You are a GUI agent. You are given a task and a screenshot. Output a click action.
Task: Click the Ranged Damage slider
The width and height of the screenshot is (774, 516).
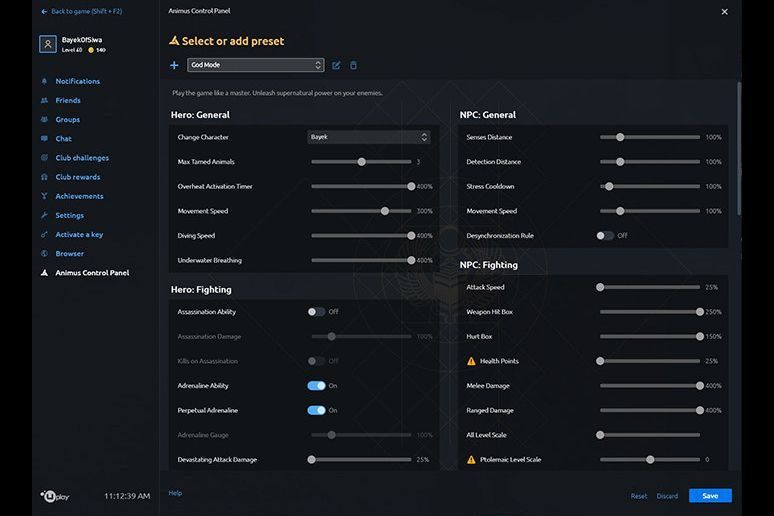[650, 410]
